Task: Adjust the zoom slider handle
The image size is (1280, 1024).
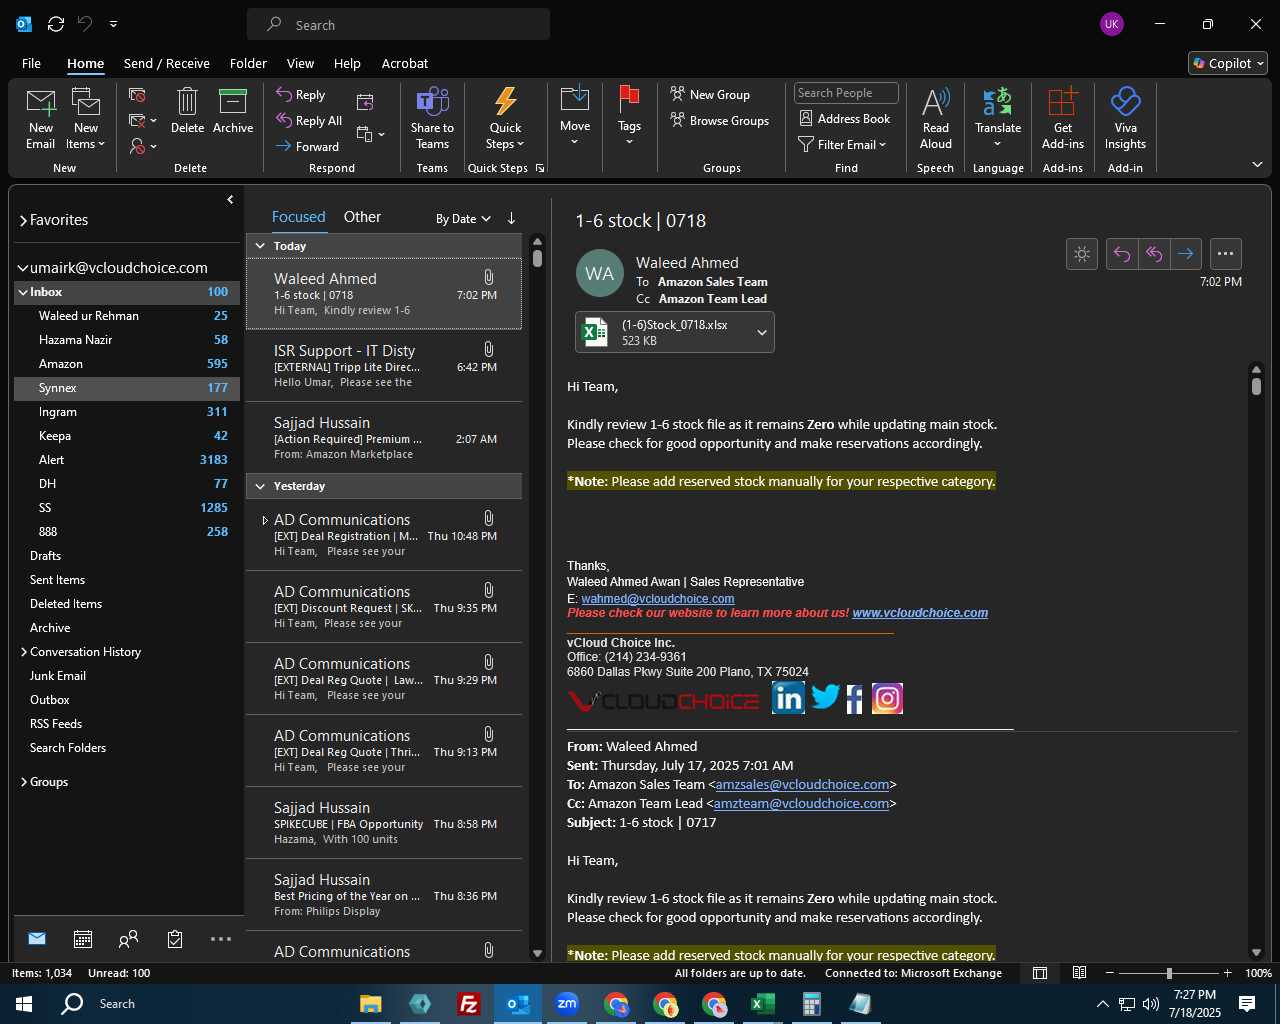Action: click(x=1169, y=973)
